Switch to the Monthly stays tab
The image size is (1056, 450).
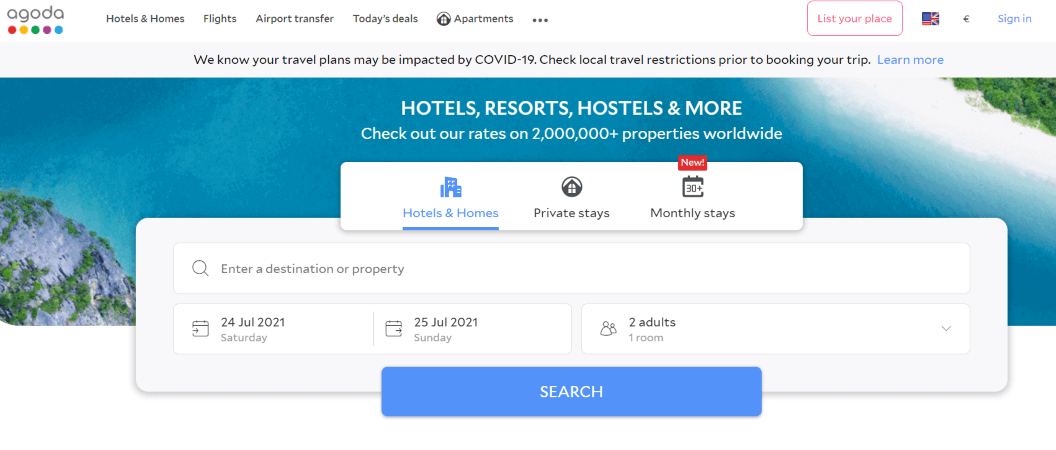(692, 213)
